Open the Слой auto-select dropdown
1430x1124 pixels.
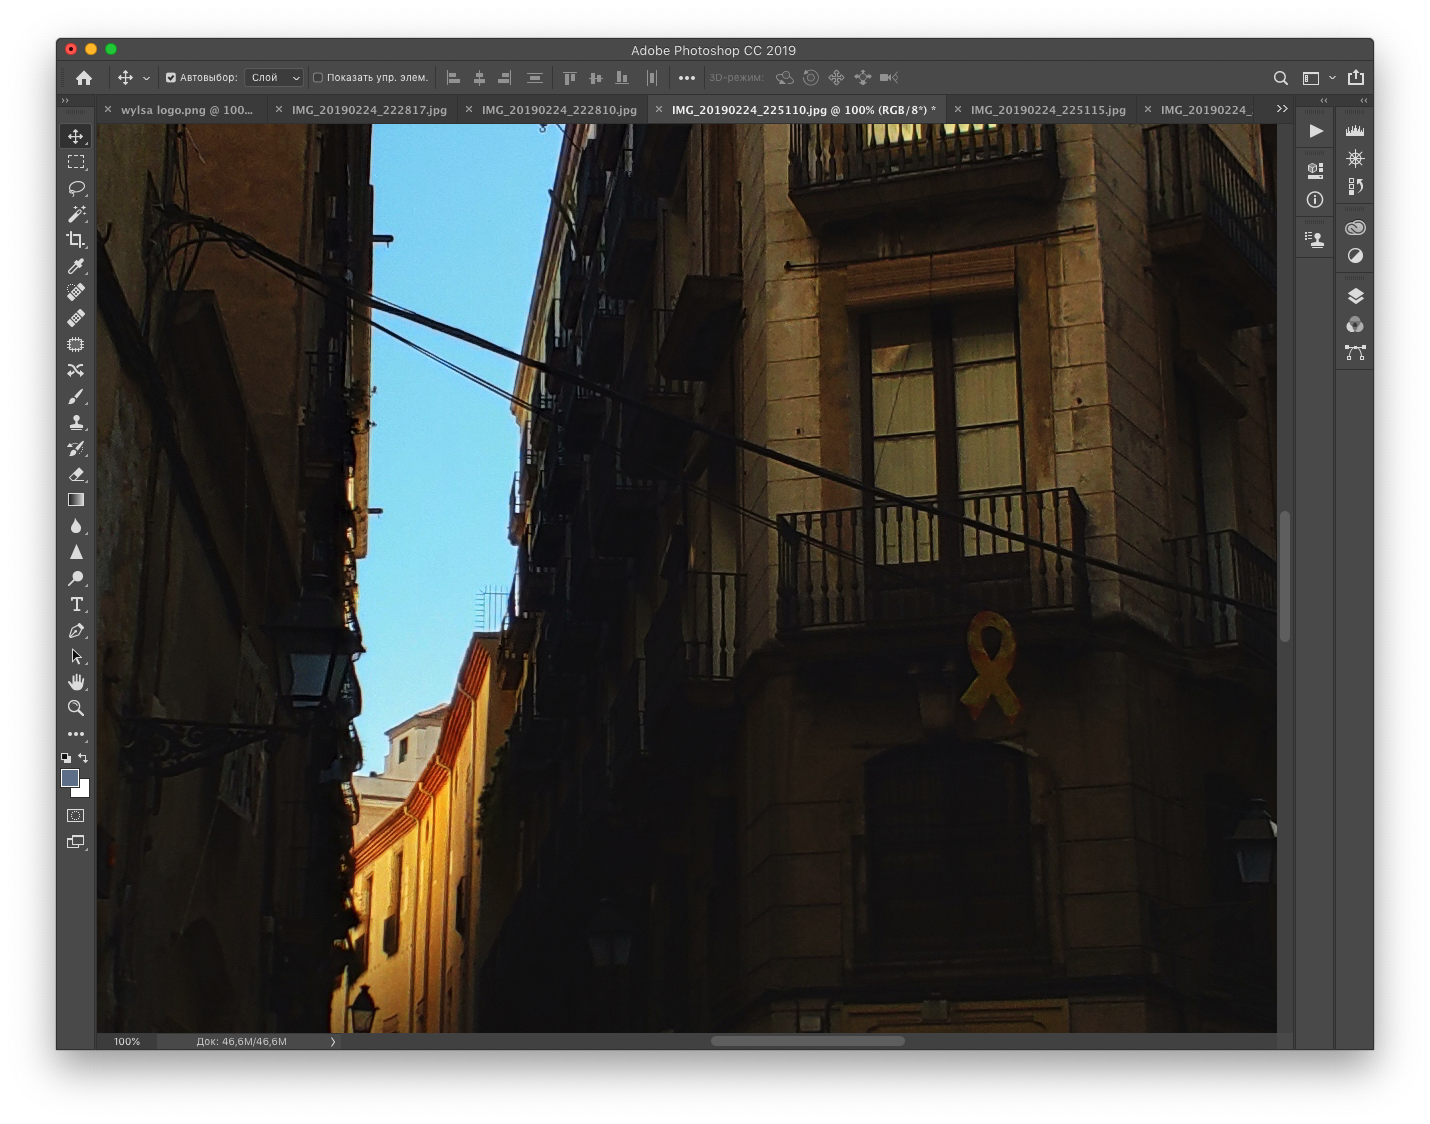coord(275,78)
